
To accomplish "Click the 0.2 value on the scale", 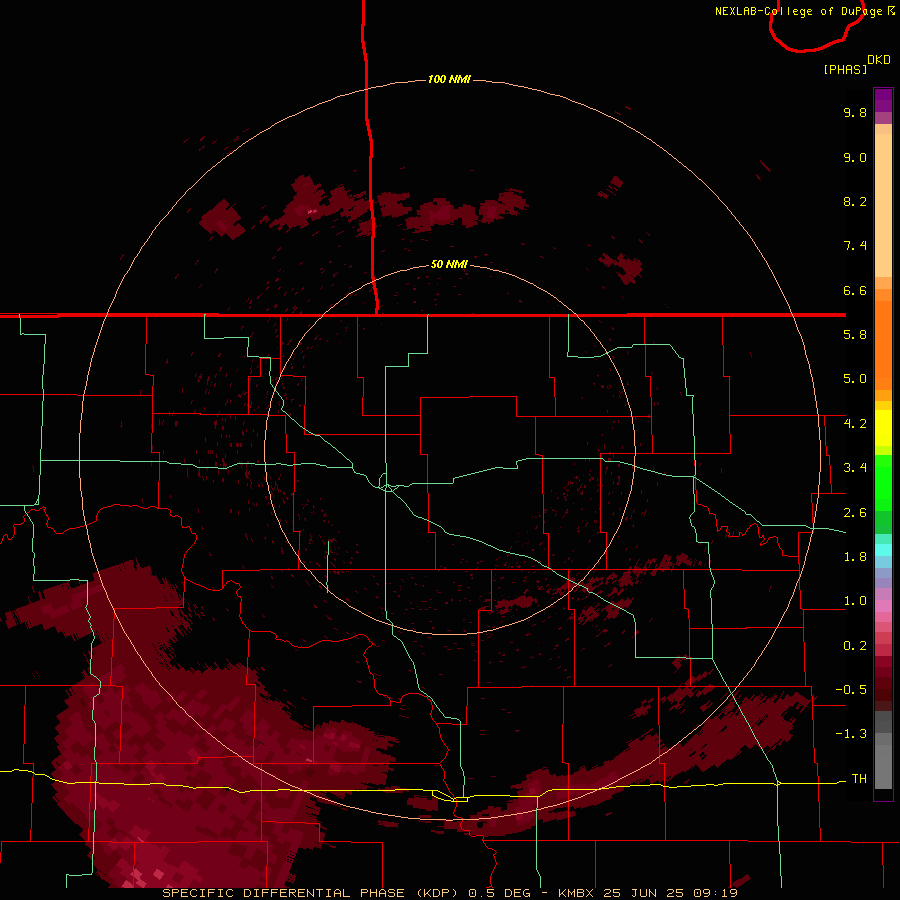I will [x=855, y=646].
